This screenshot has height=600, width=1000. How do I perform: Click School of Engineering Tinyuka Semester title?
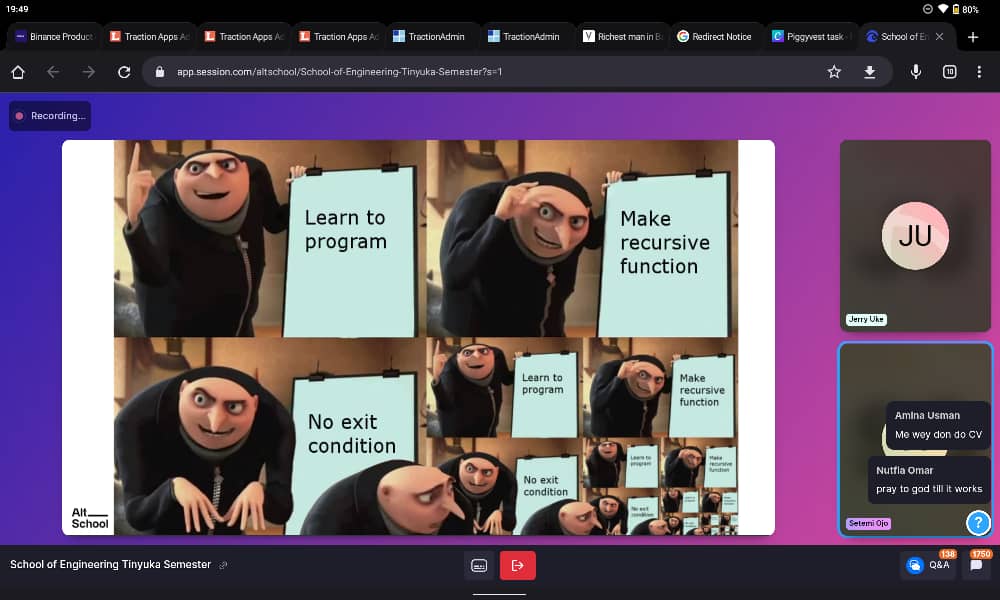point(110,564)
